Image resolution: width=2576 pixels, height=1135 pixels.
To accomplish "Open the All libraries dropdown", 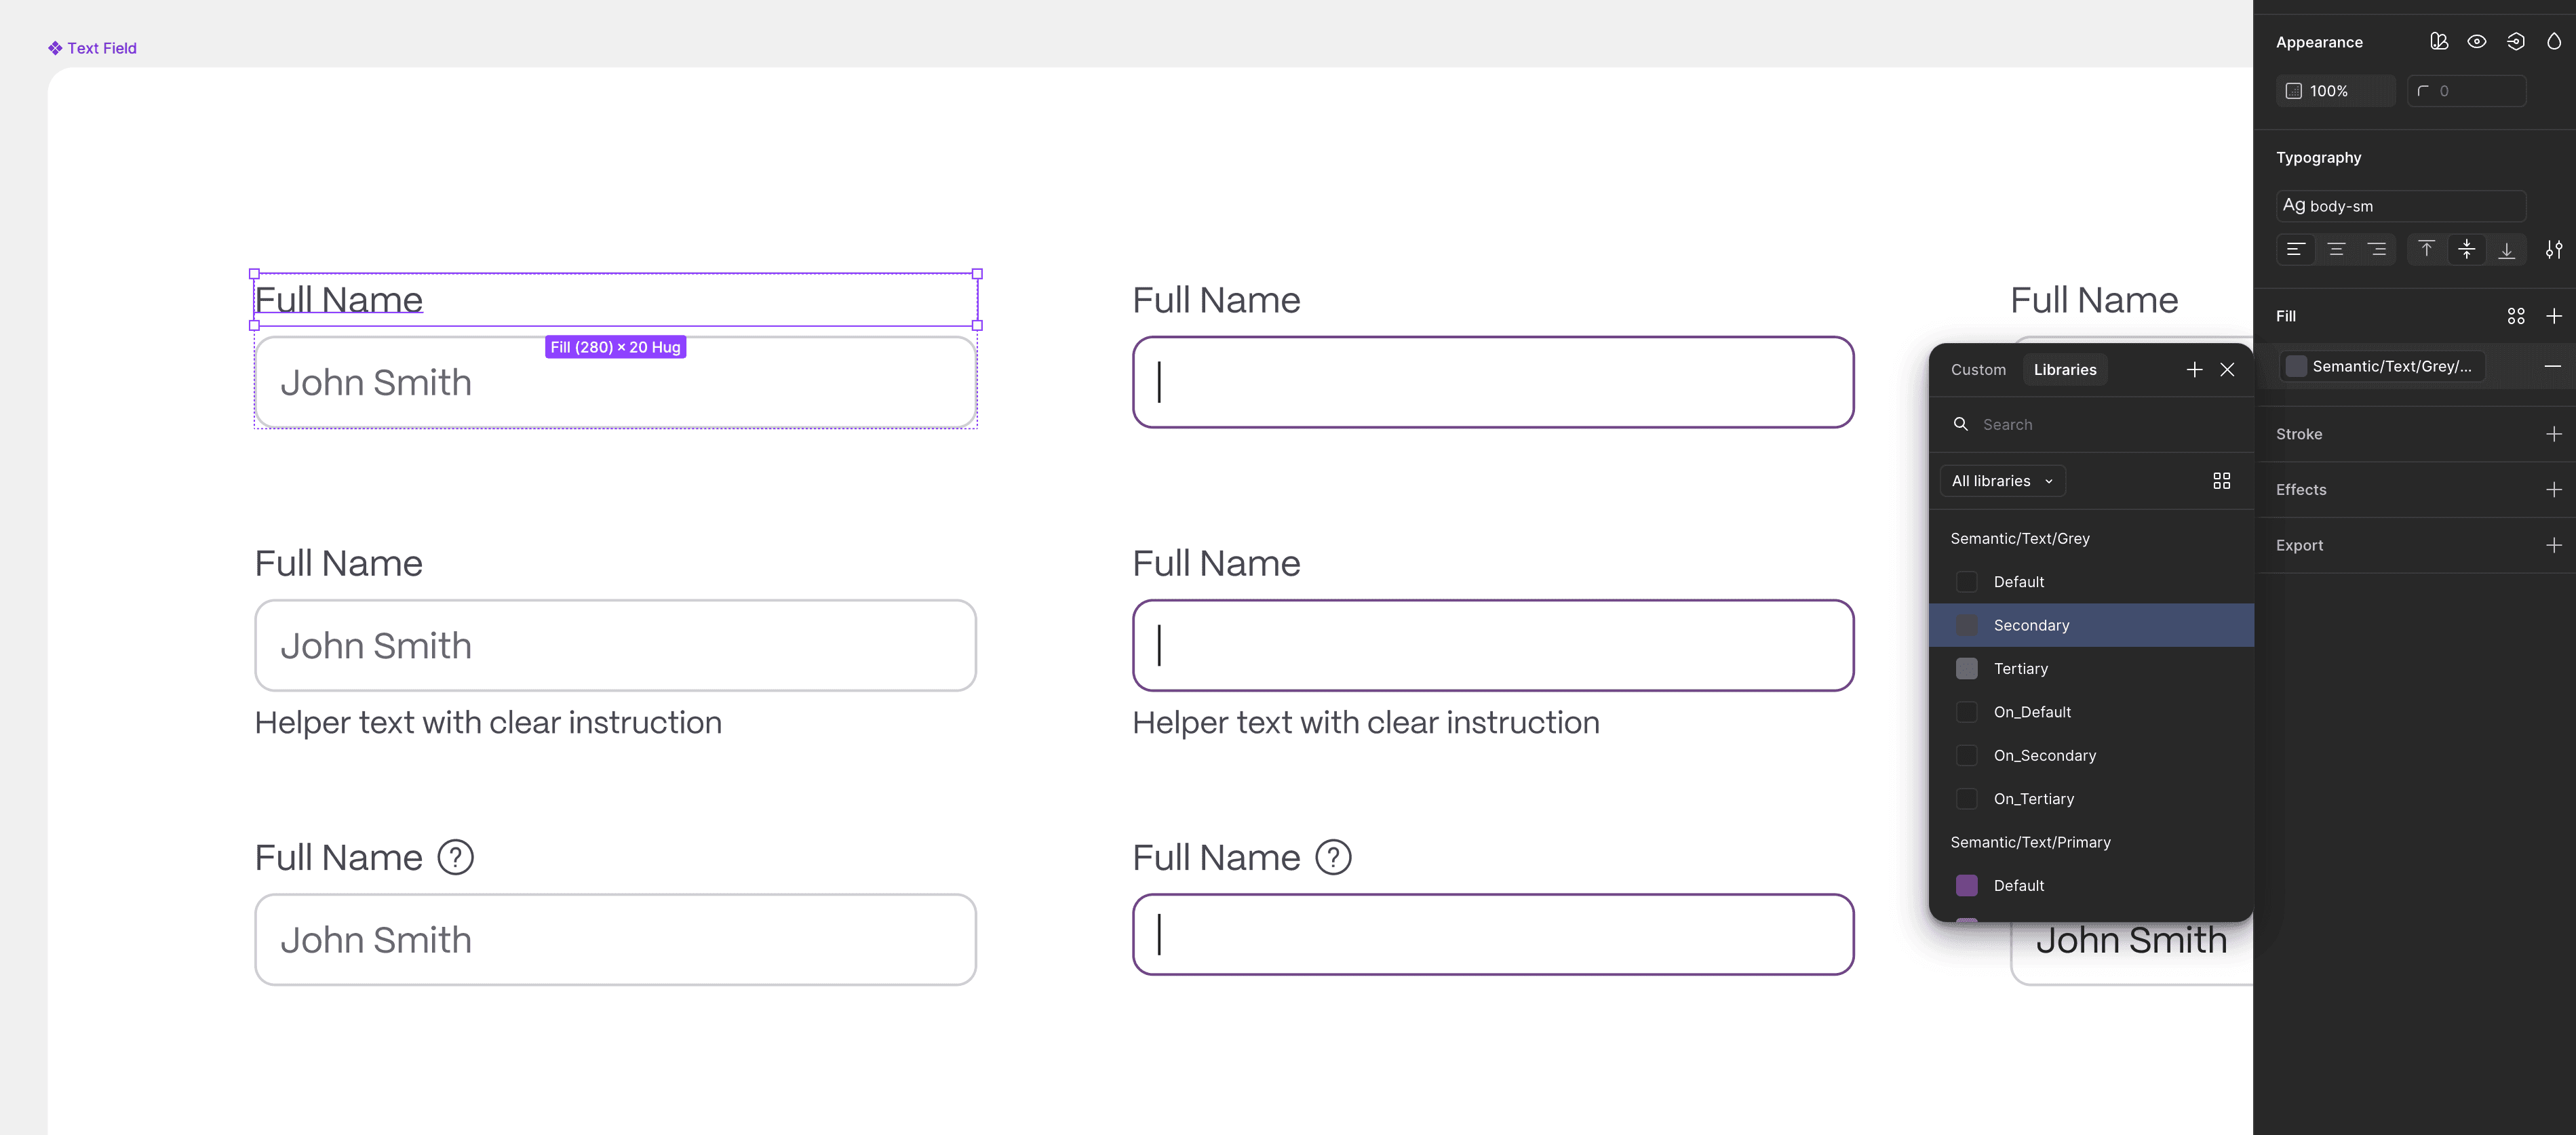I will pyautogui.click(x=2002, y=481).
